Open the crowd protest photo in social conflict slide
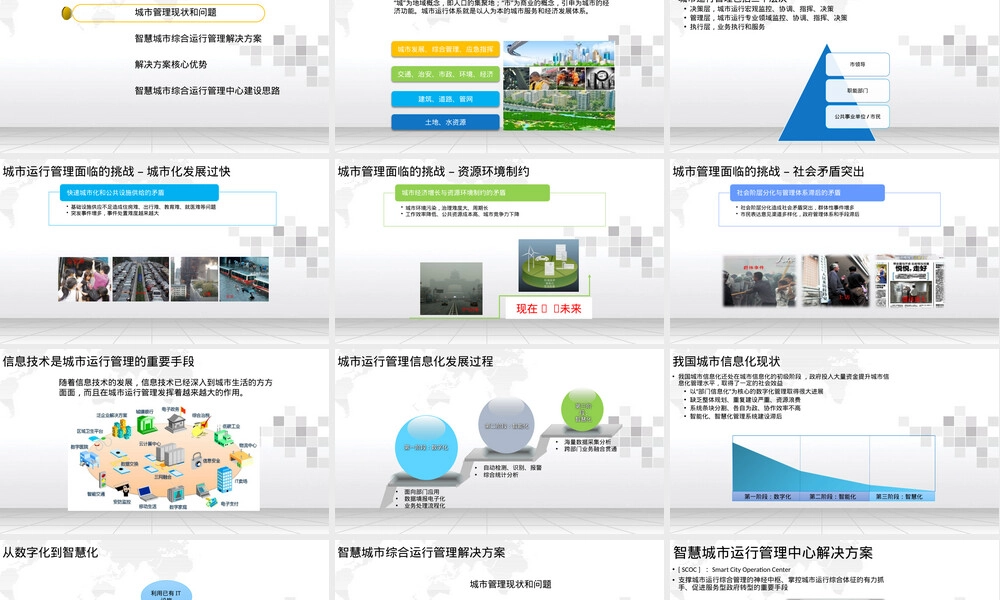The height and width of the screenshot is (600, 1000). click(760, 281)
